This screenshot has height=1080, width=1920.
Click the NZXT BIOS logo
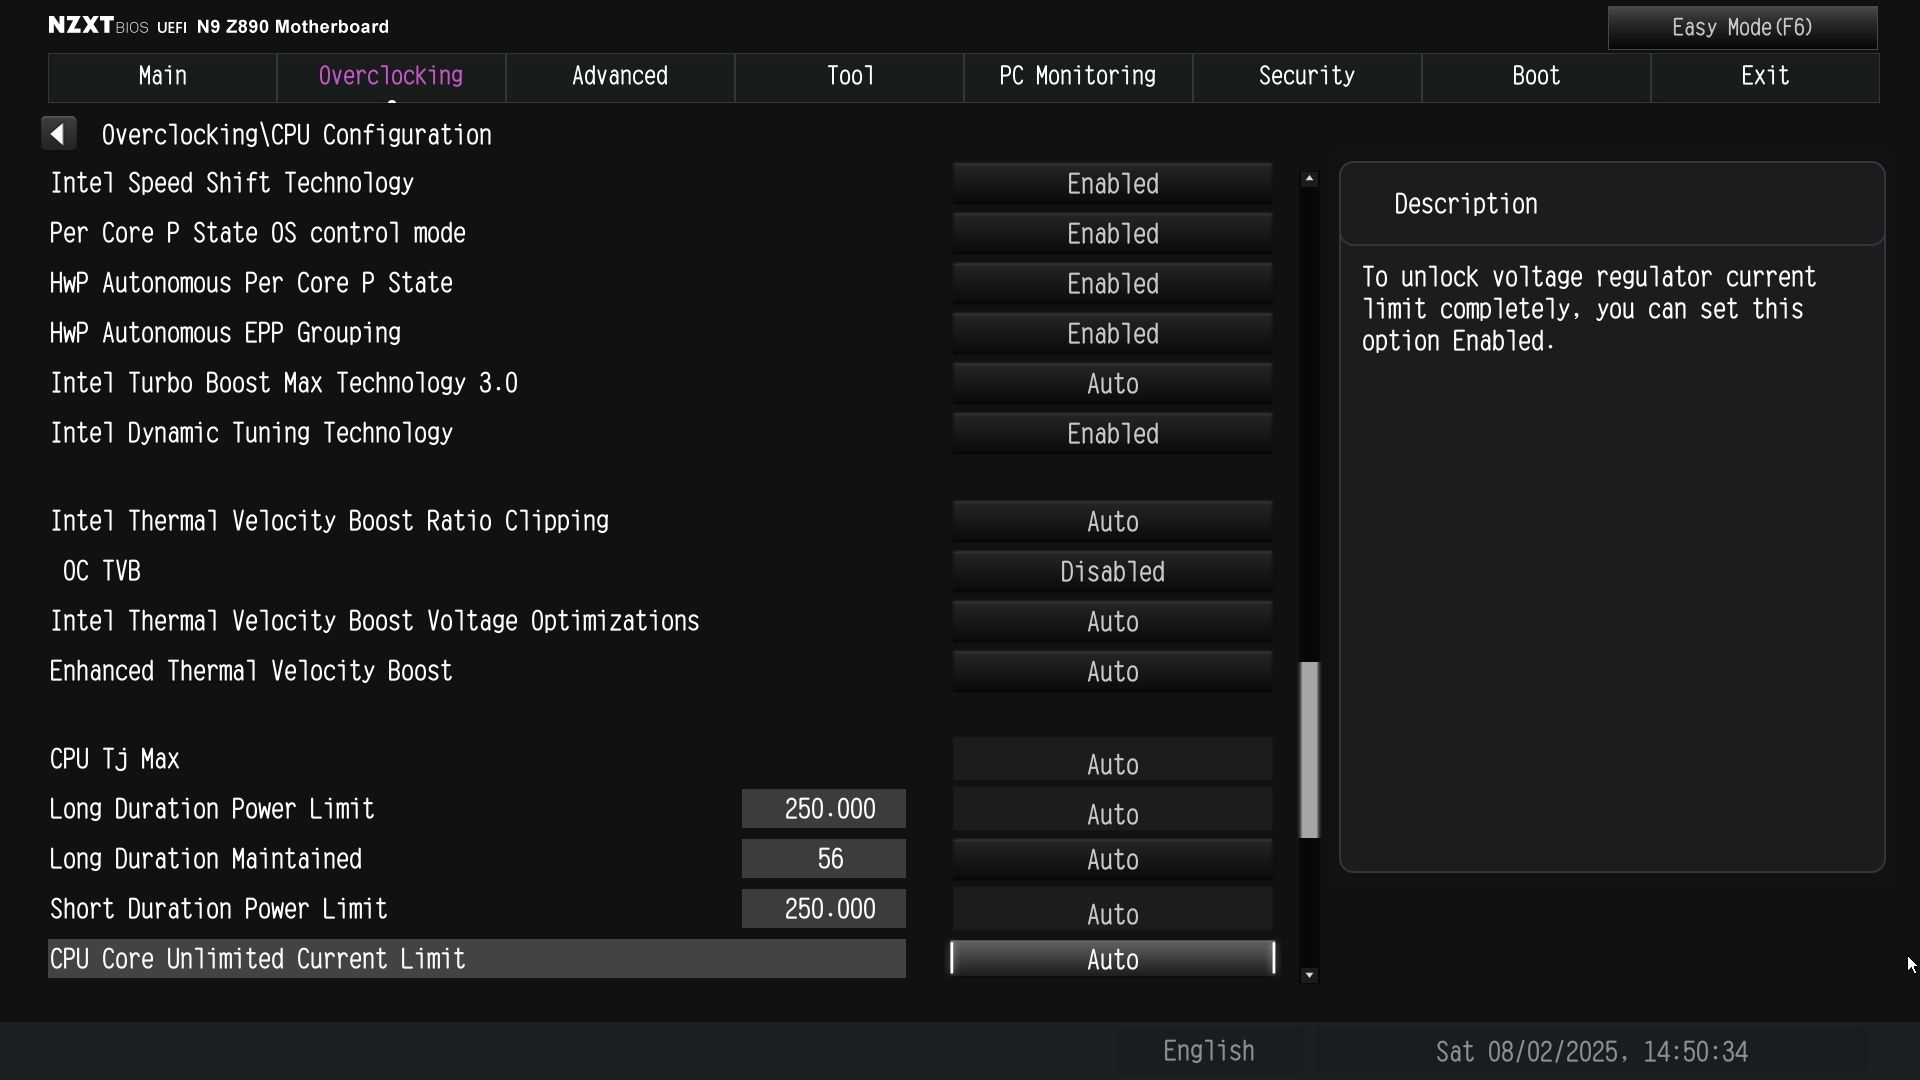coord(98,26)
